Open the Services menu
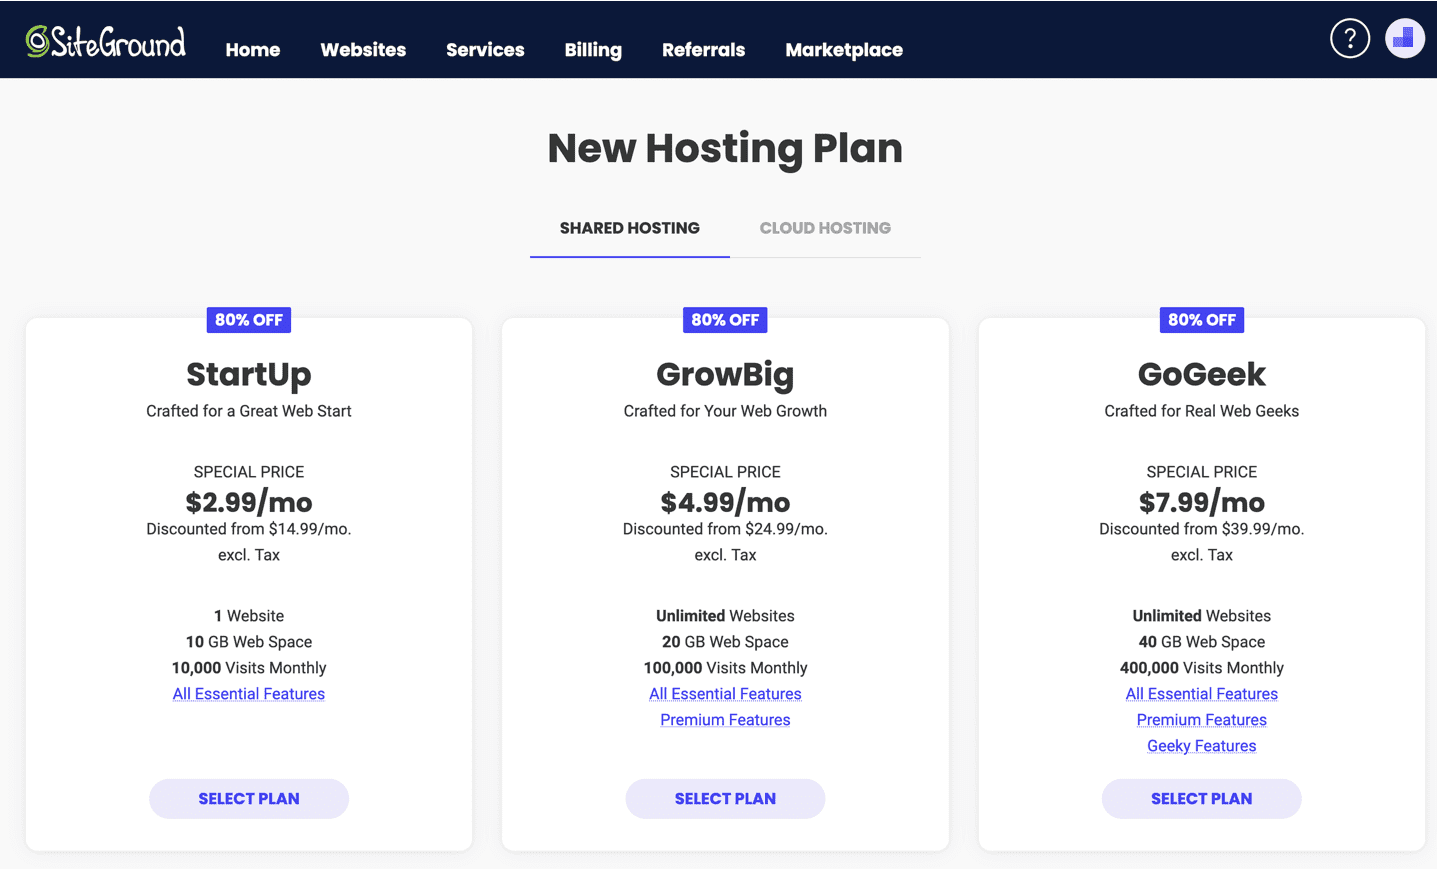The width and height of the screenshot is (1437, 869). (485, 50)
